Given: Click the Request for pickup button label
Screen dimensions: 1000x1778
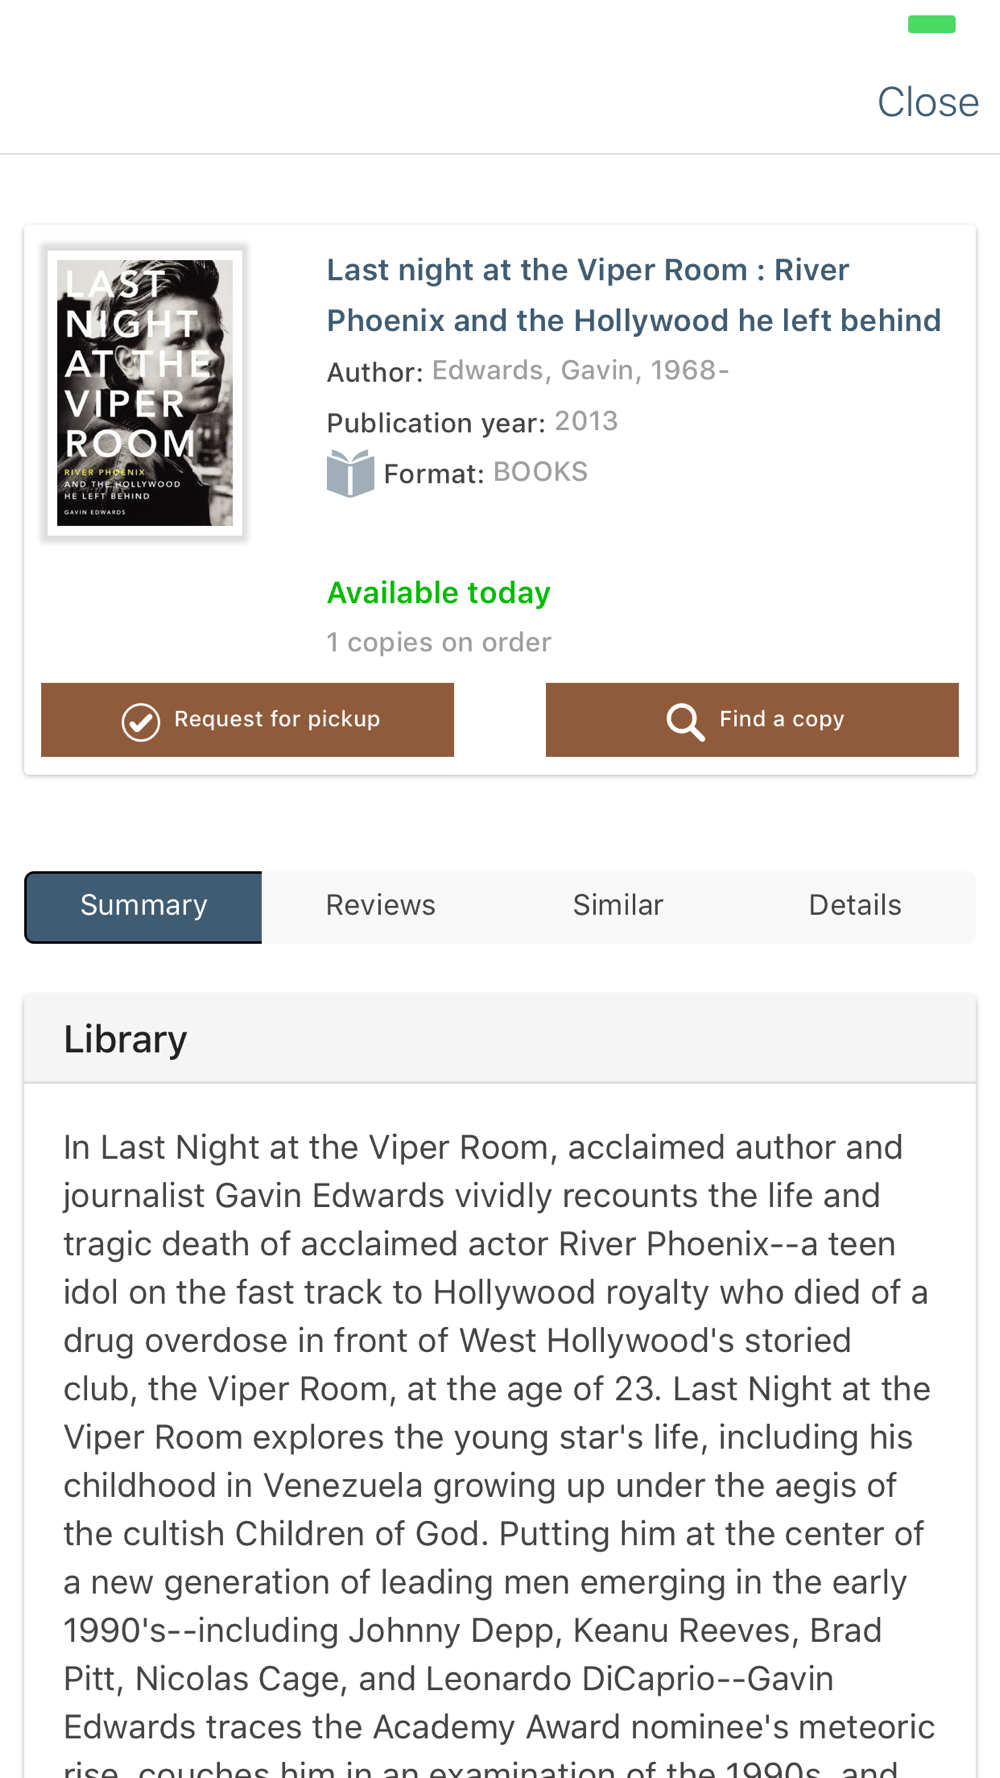Looking at the screenshot, I should (x=277, y=719).
